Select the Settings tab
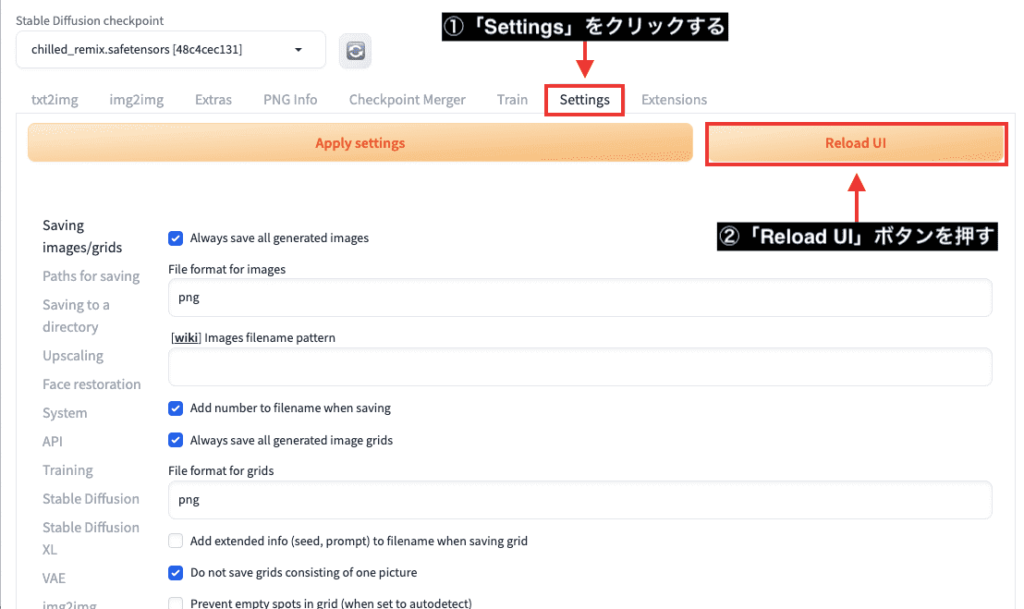 584,100
